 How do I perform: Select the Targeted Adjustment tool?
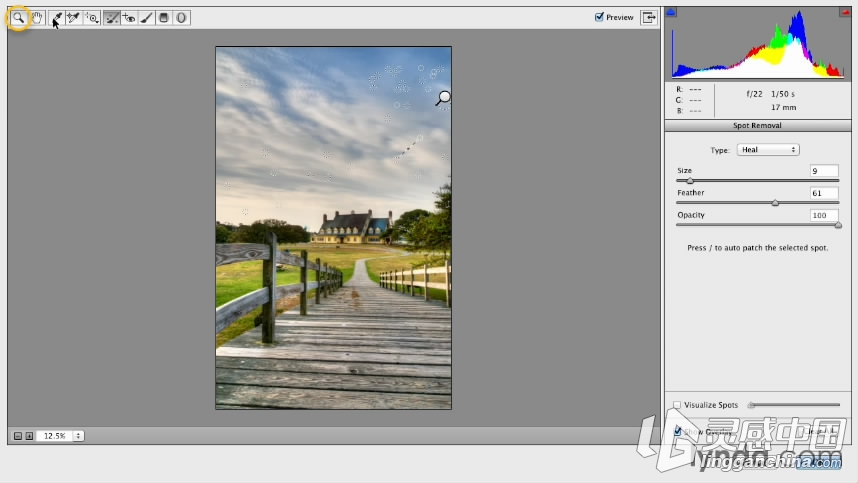(x=91, y=18)
